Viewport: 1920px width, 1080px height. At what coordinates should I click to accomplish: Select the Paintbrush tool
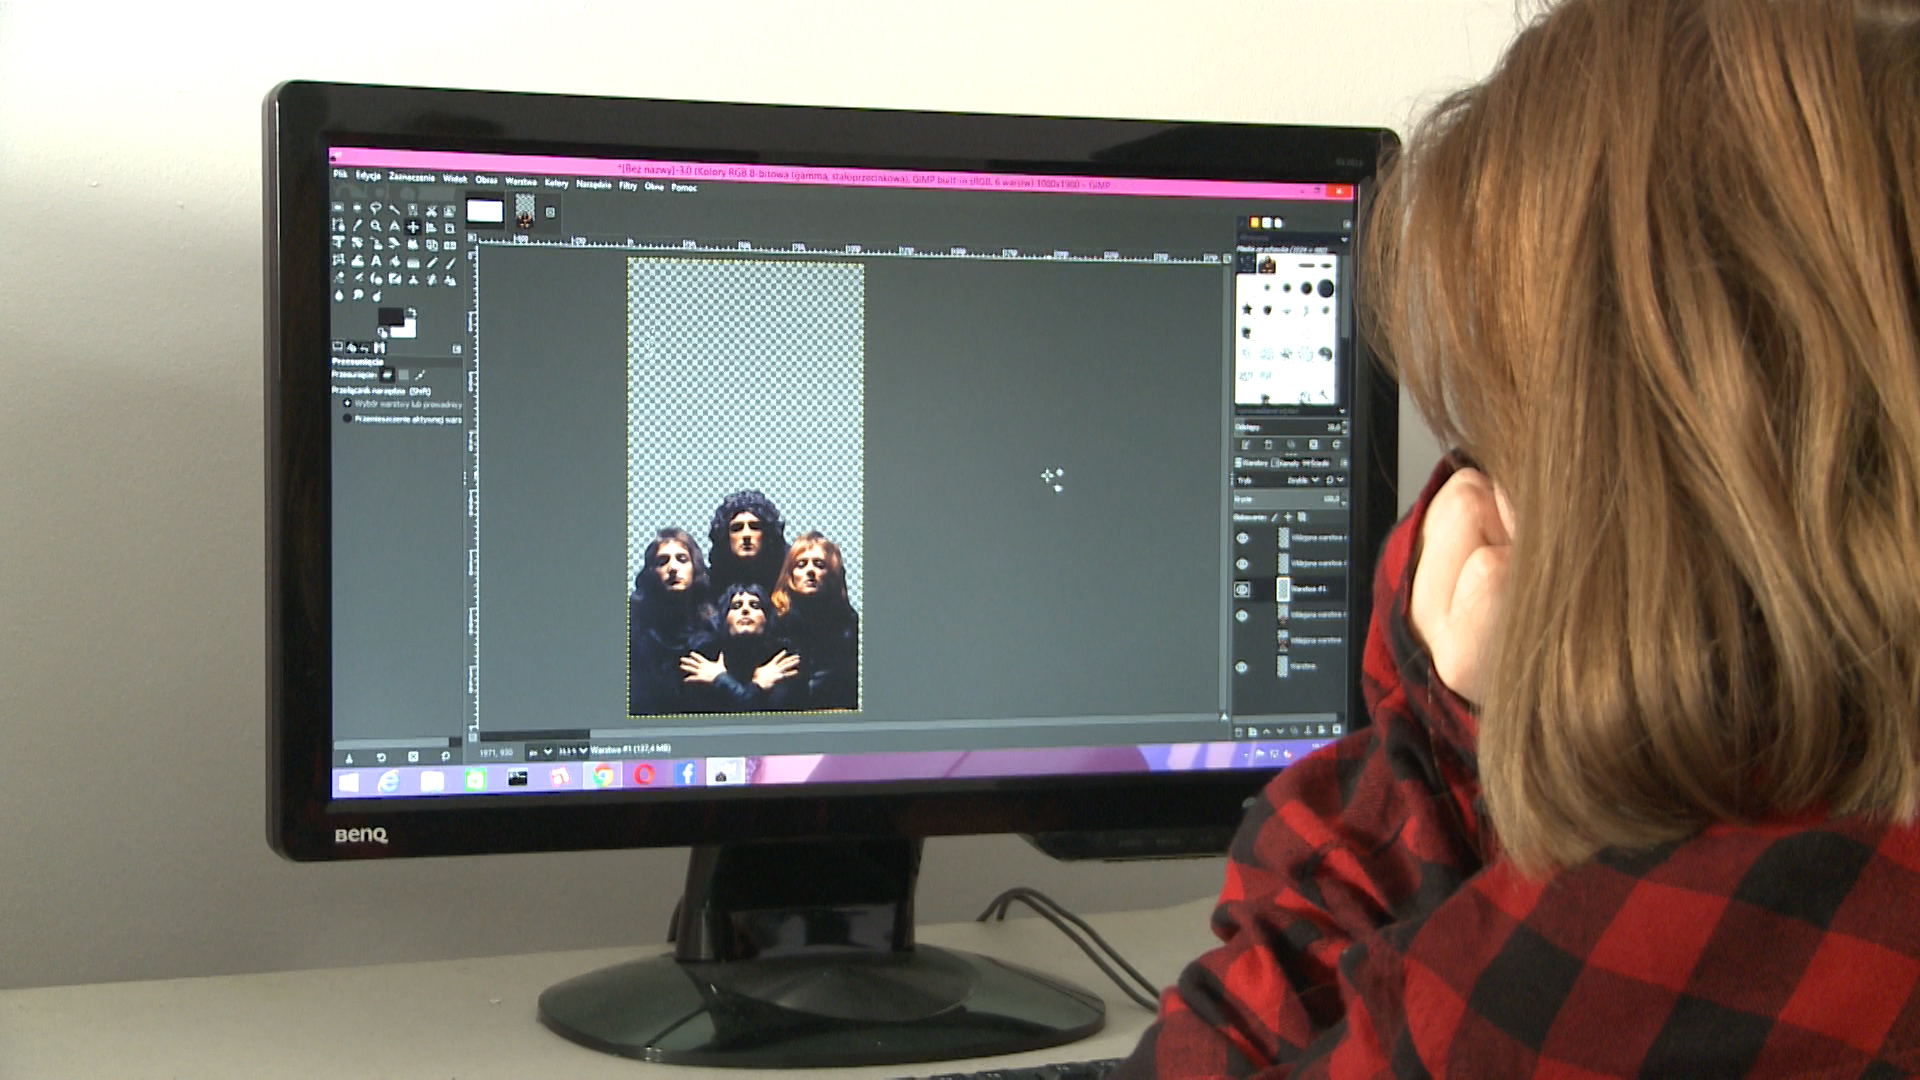pos(450,263)
